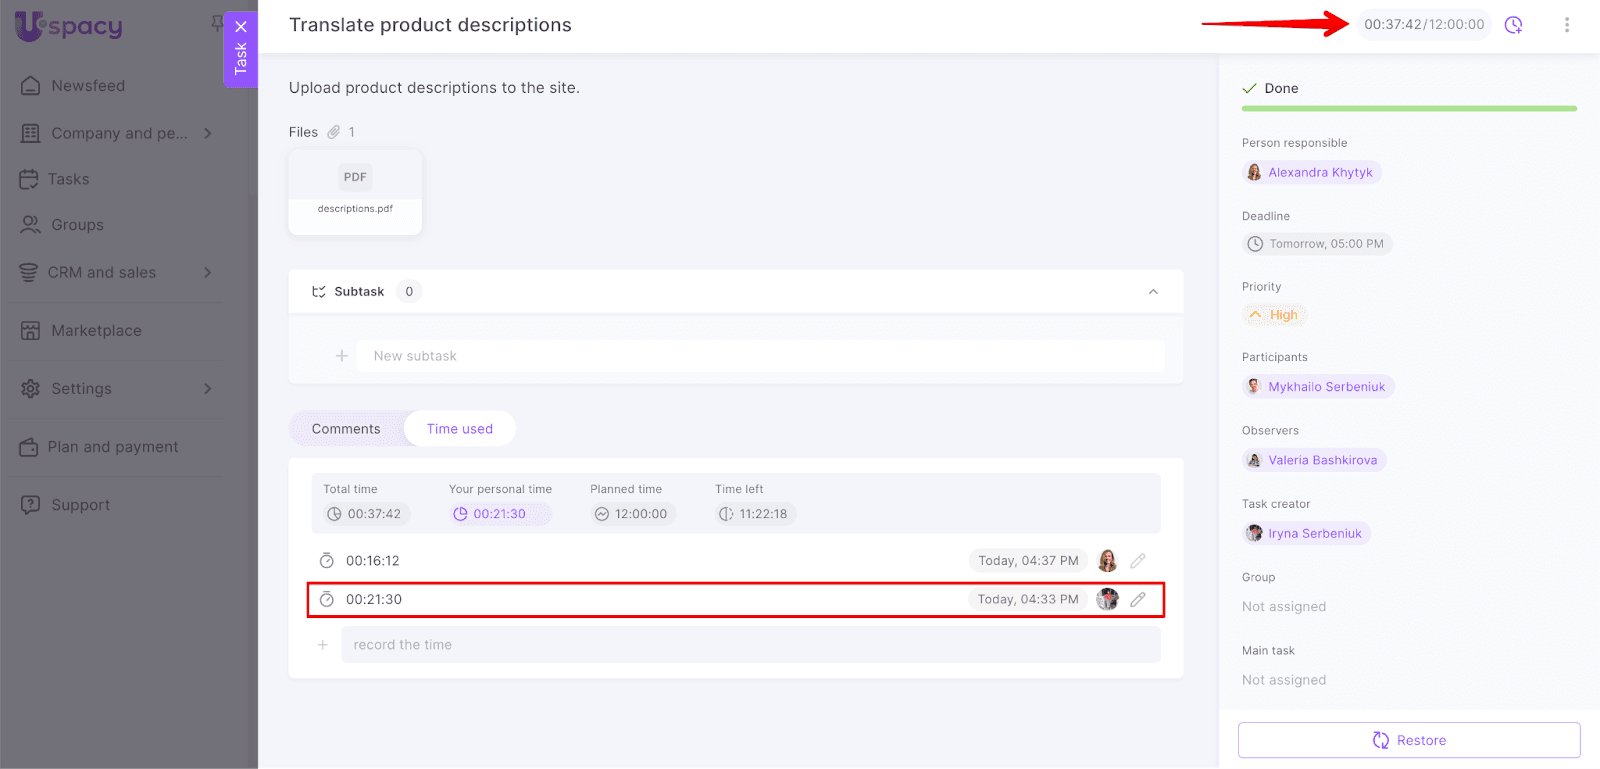This screenshot has height=769, width=1600.
Task: Collapse the Subtask section
Action: 1153,292
